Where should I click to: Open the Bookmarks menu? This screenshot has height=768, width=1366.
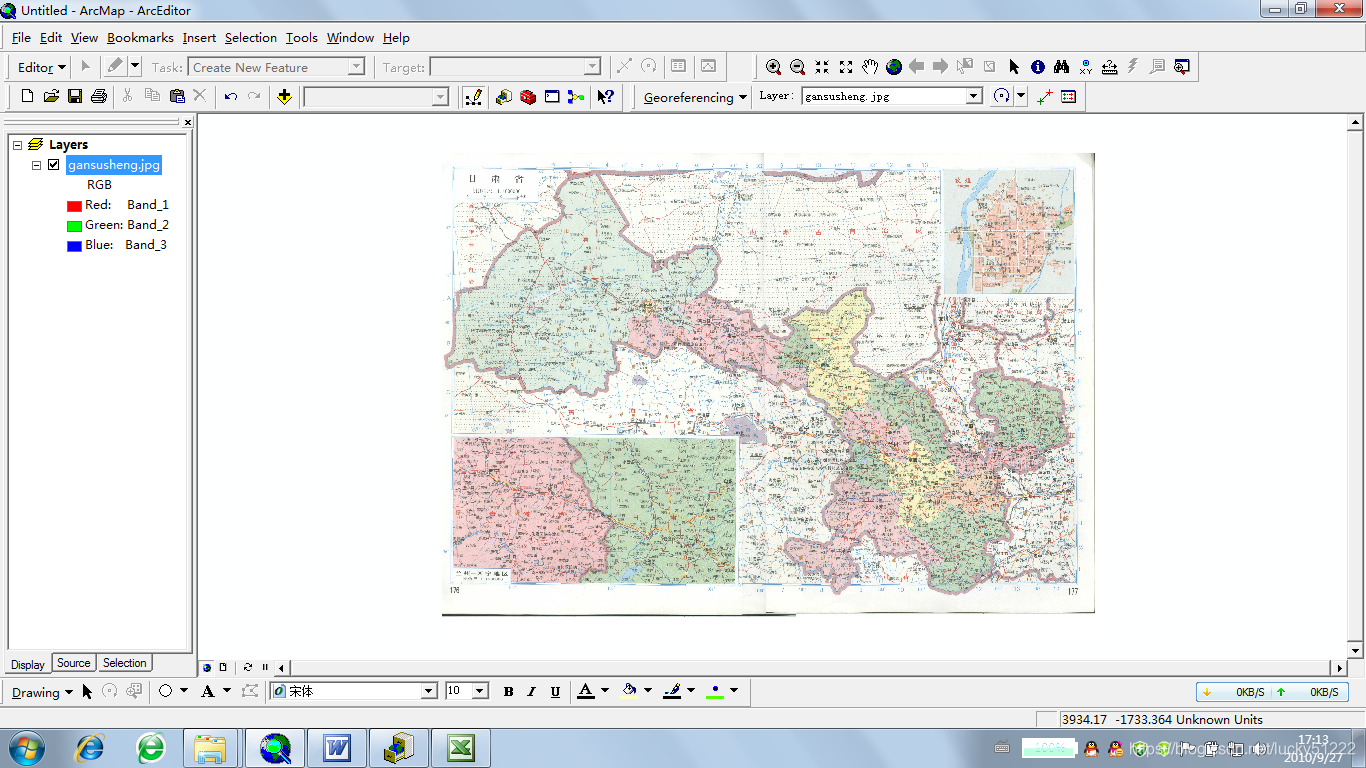tap(140, 37)
